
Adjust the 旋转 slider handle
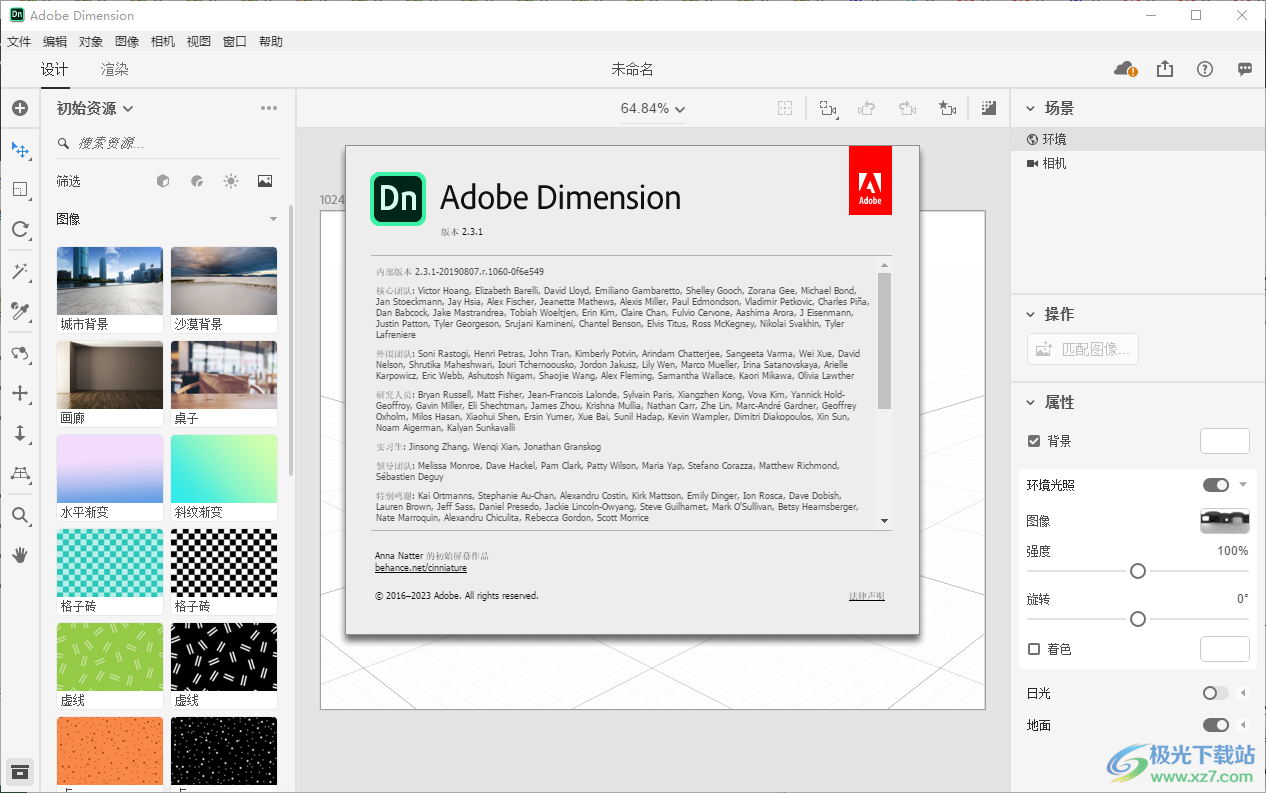point(1137,619)
